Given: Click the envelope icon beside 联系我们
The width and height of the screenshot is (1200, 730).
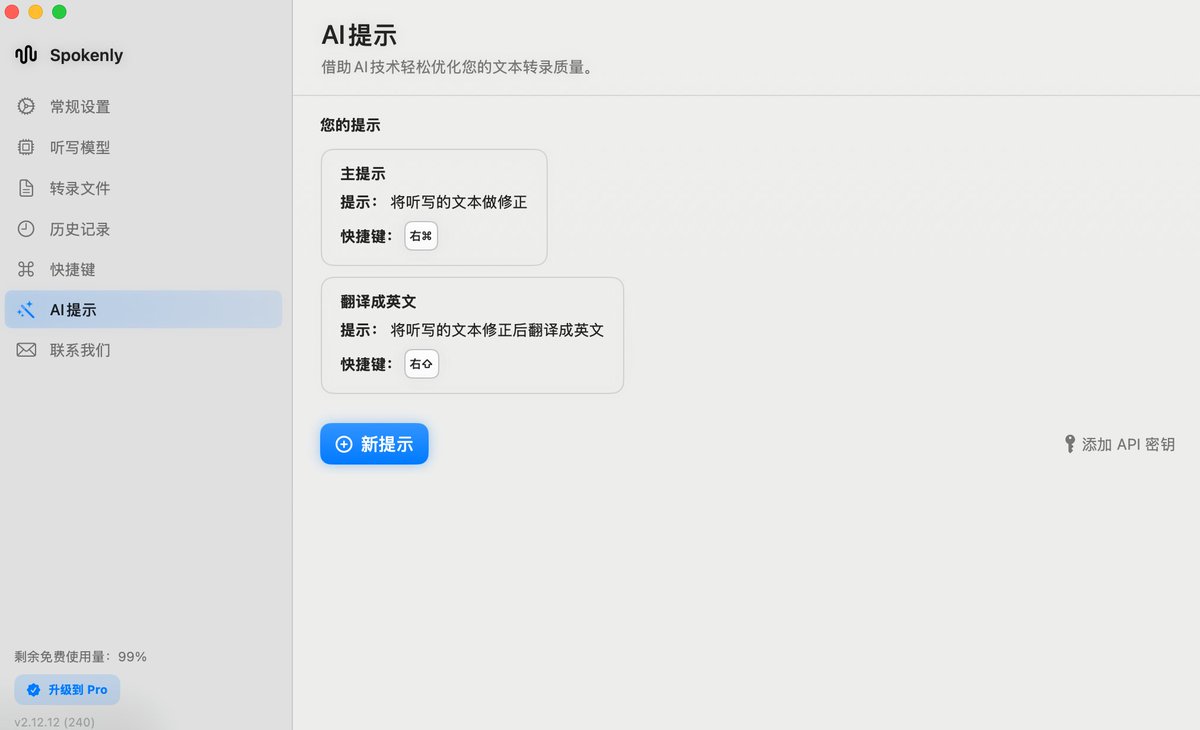Looking at the screenshot, I should (x=26, y=351).
